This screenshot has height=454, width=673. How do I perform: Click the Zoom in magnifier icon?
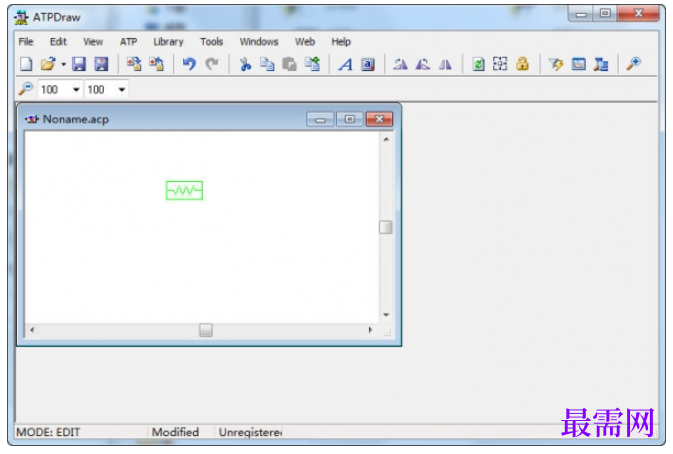(x=634, y=64)
